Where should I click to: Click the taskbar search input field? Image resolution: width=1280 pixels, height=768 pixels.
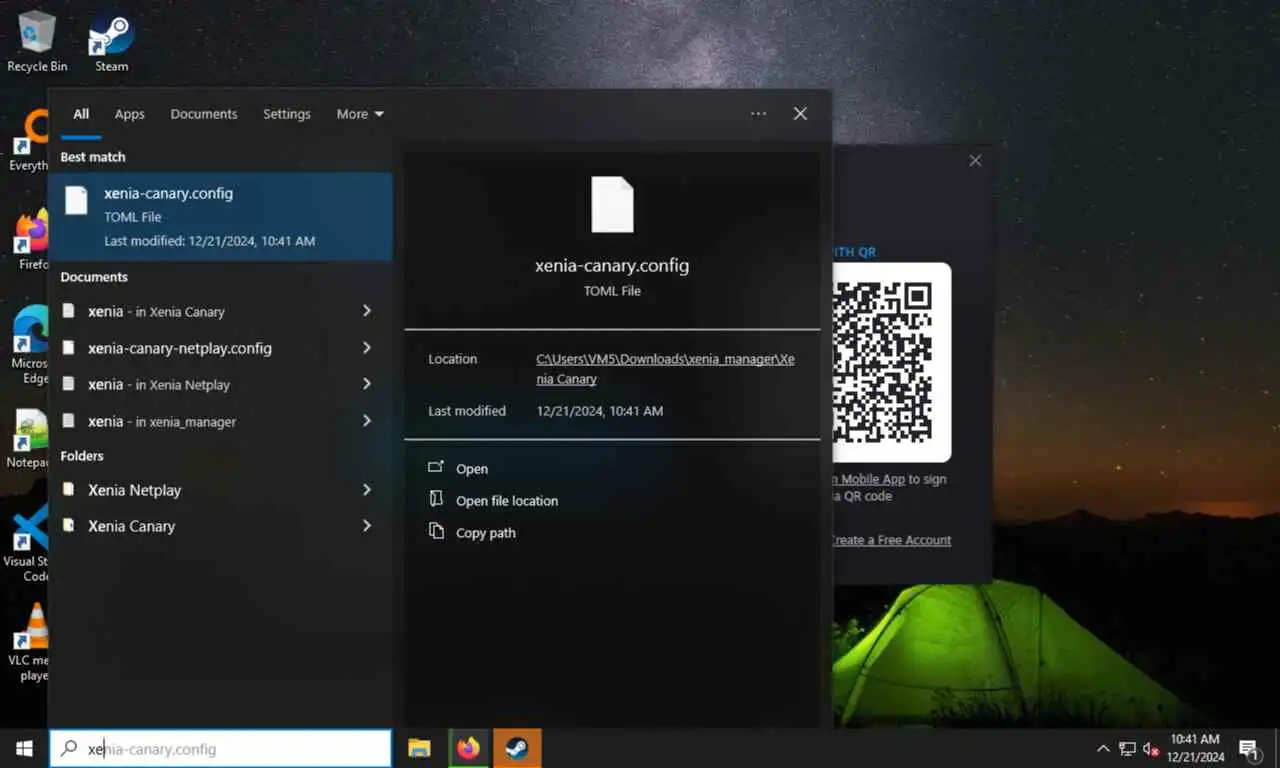(220, 748)
